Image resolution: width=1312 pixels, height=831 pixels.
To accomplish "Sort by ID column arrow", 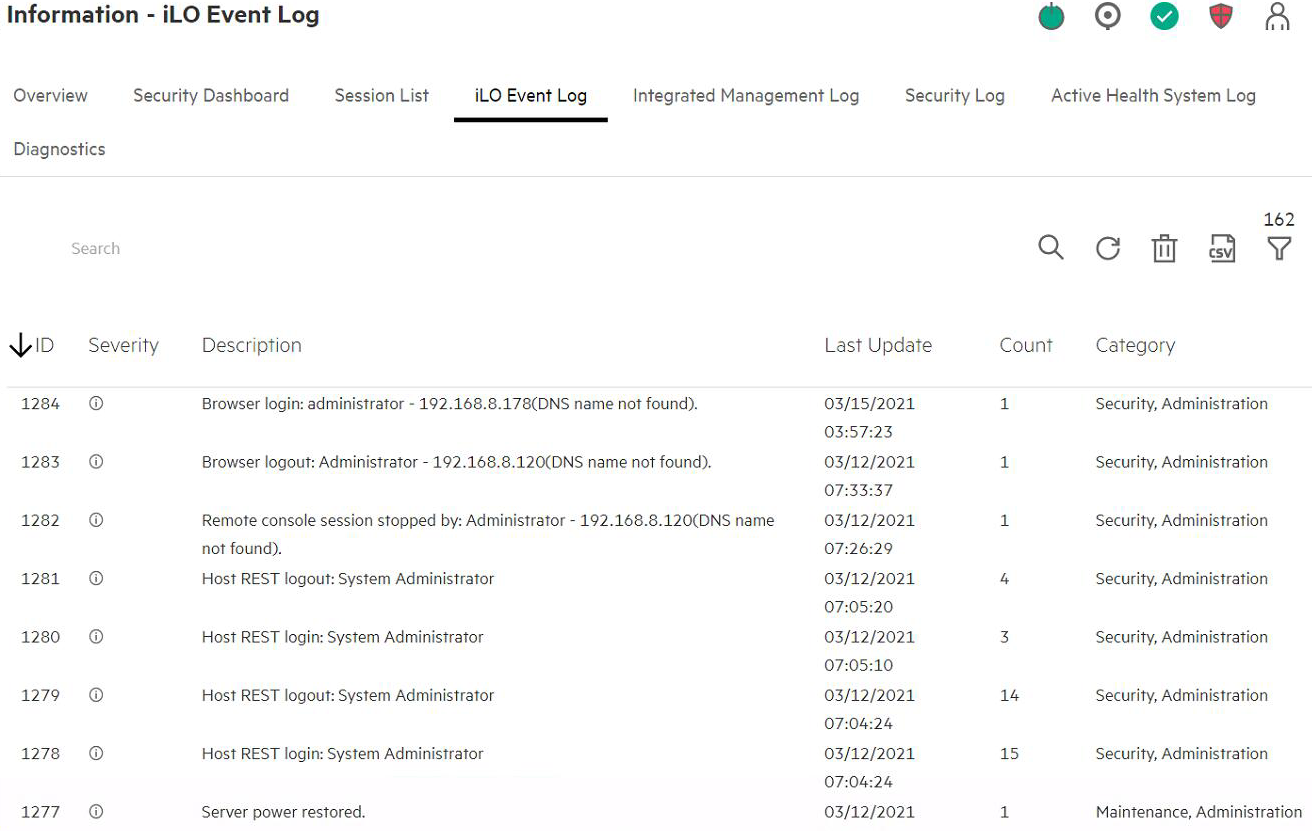I will [21, 346].
